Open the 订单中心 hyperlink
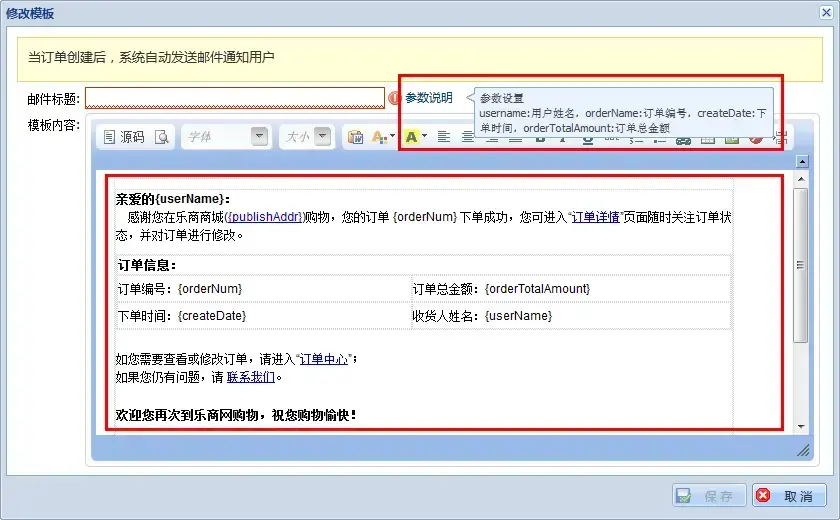840x520 pixels. (x=324, y=359)
